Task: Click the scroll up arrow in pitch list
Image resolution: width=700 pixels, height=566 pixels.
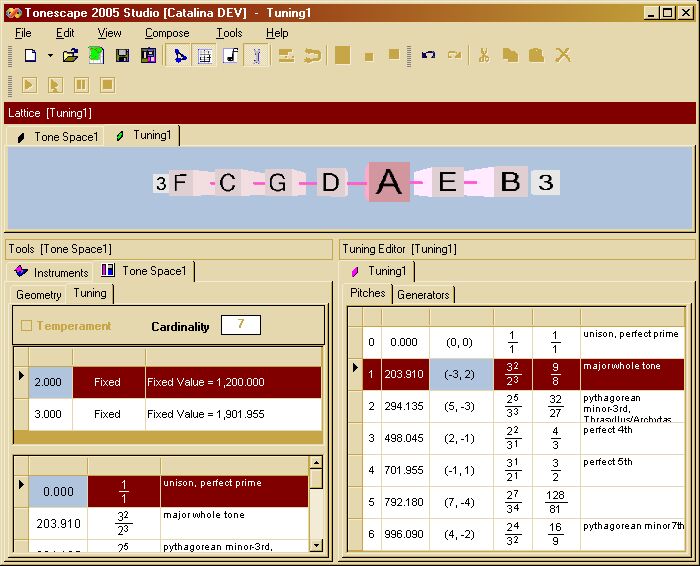Action: (316, 462)
